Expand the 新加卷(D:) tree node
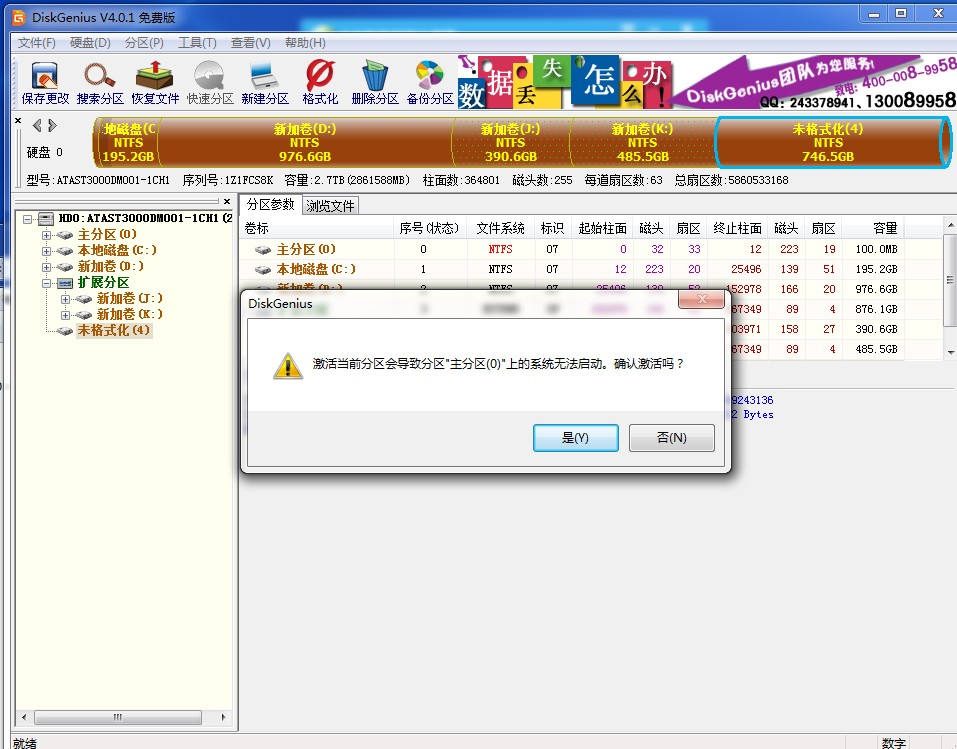 click(46, 267)
